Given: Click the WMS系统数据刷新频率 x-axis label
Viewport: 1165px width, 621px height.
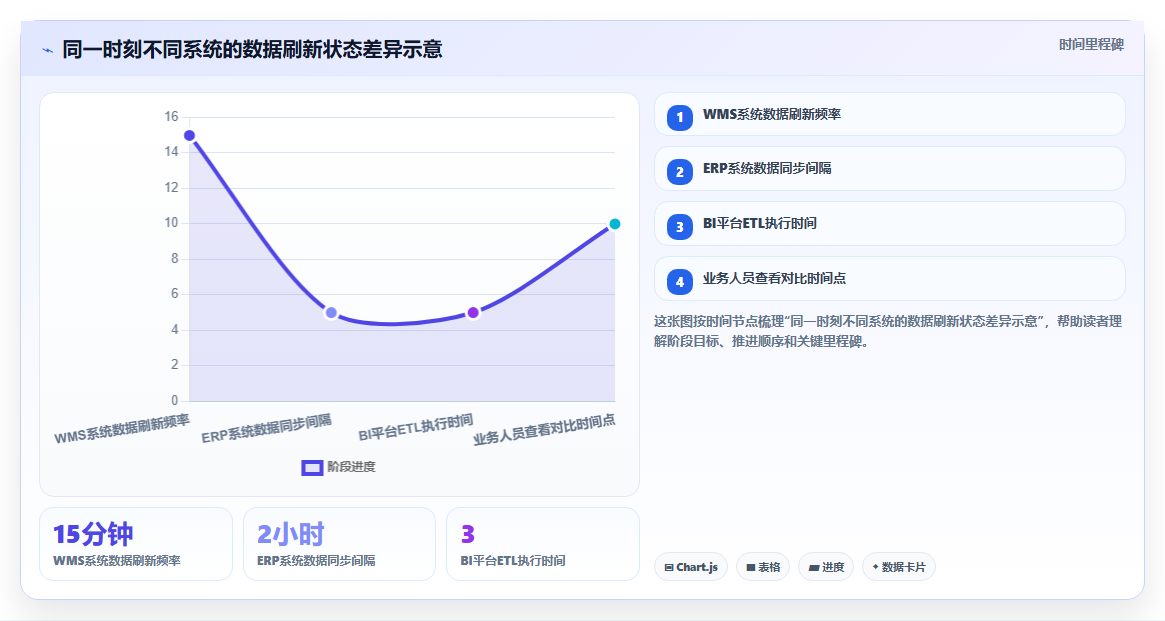Looking at the screenshot, I should [x=122, y=429].
